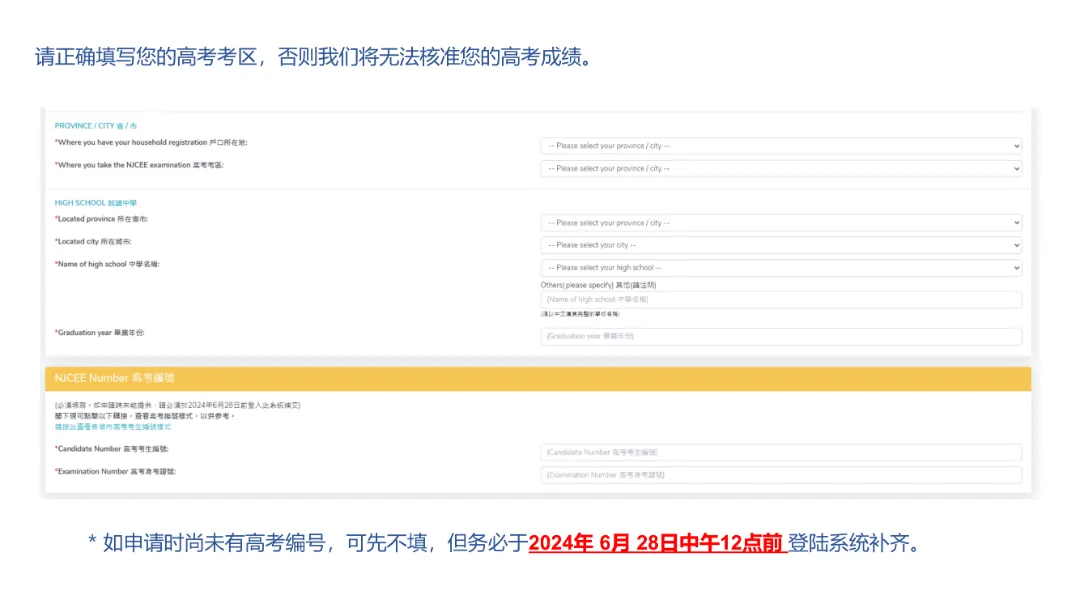This screenshot has width=1080, height=607.
Task: Open the household registration province dropdown
Action: tap(781, 146)
